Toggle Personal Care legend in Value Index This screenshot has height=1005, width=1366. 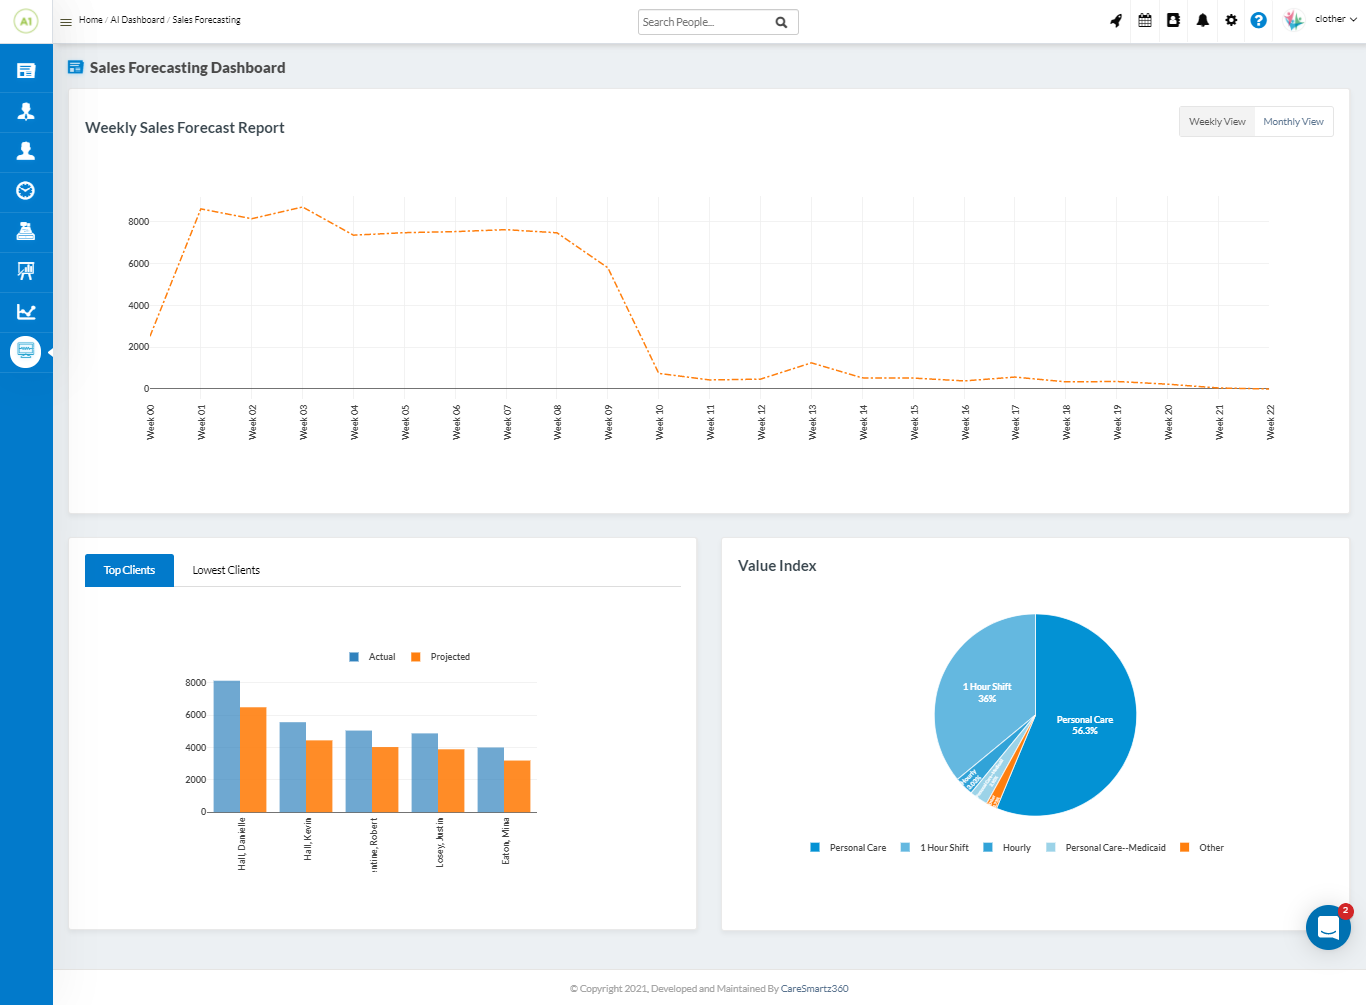[848, 848]
